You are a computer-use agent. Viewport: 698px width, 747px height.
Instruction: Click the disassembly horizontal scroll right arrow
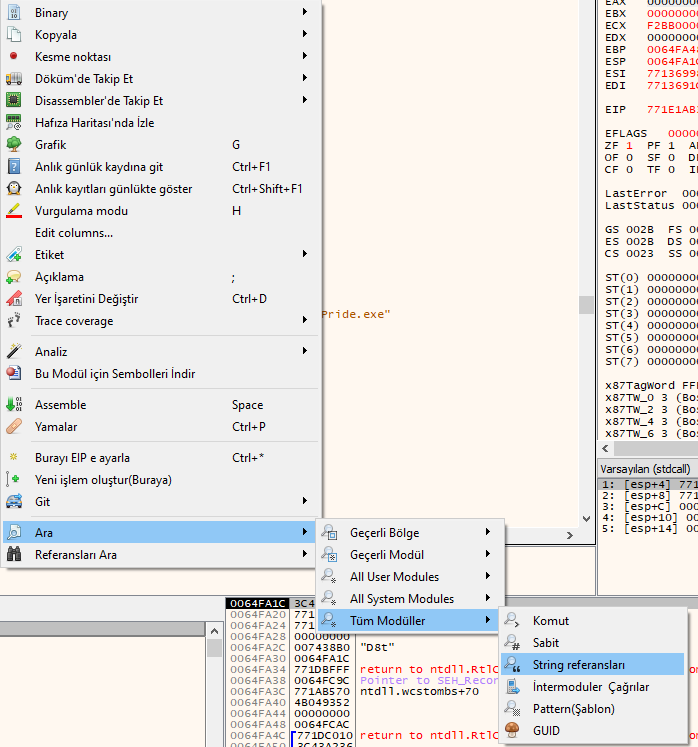click(x=570, y=535)
